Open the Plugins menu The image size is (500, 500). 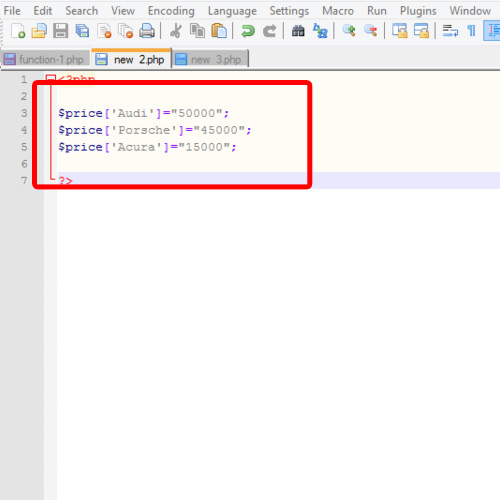pyautogui.click(x=418, y=11)
